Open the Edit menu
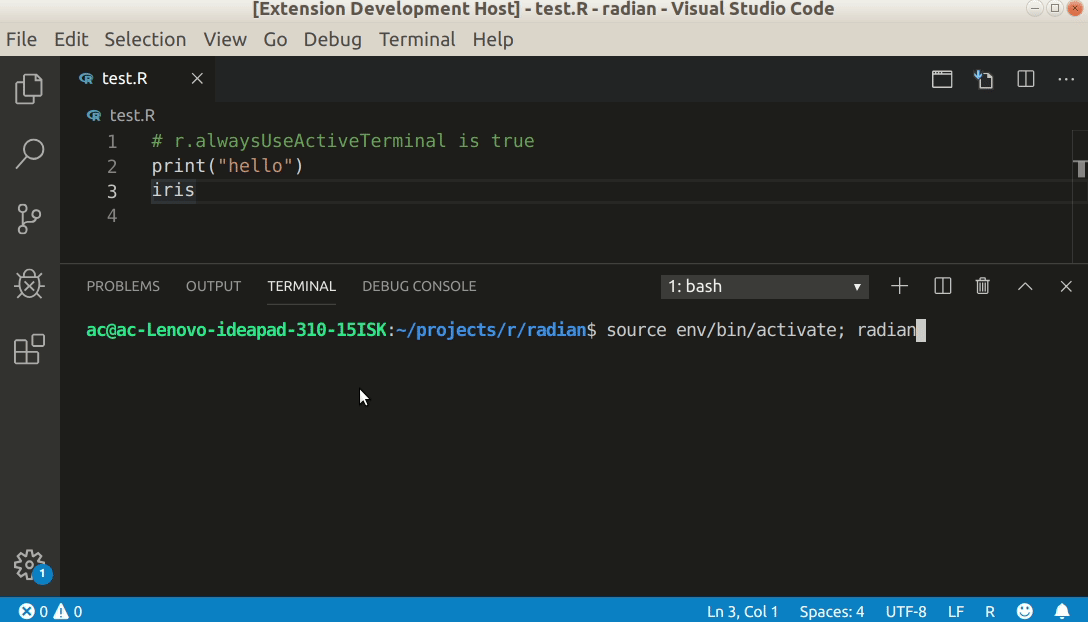Image resolution: width=1088 pixels, height=622 pixels. [71, 40]
